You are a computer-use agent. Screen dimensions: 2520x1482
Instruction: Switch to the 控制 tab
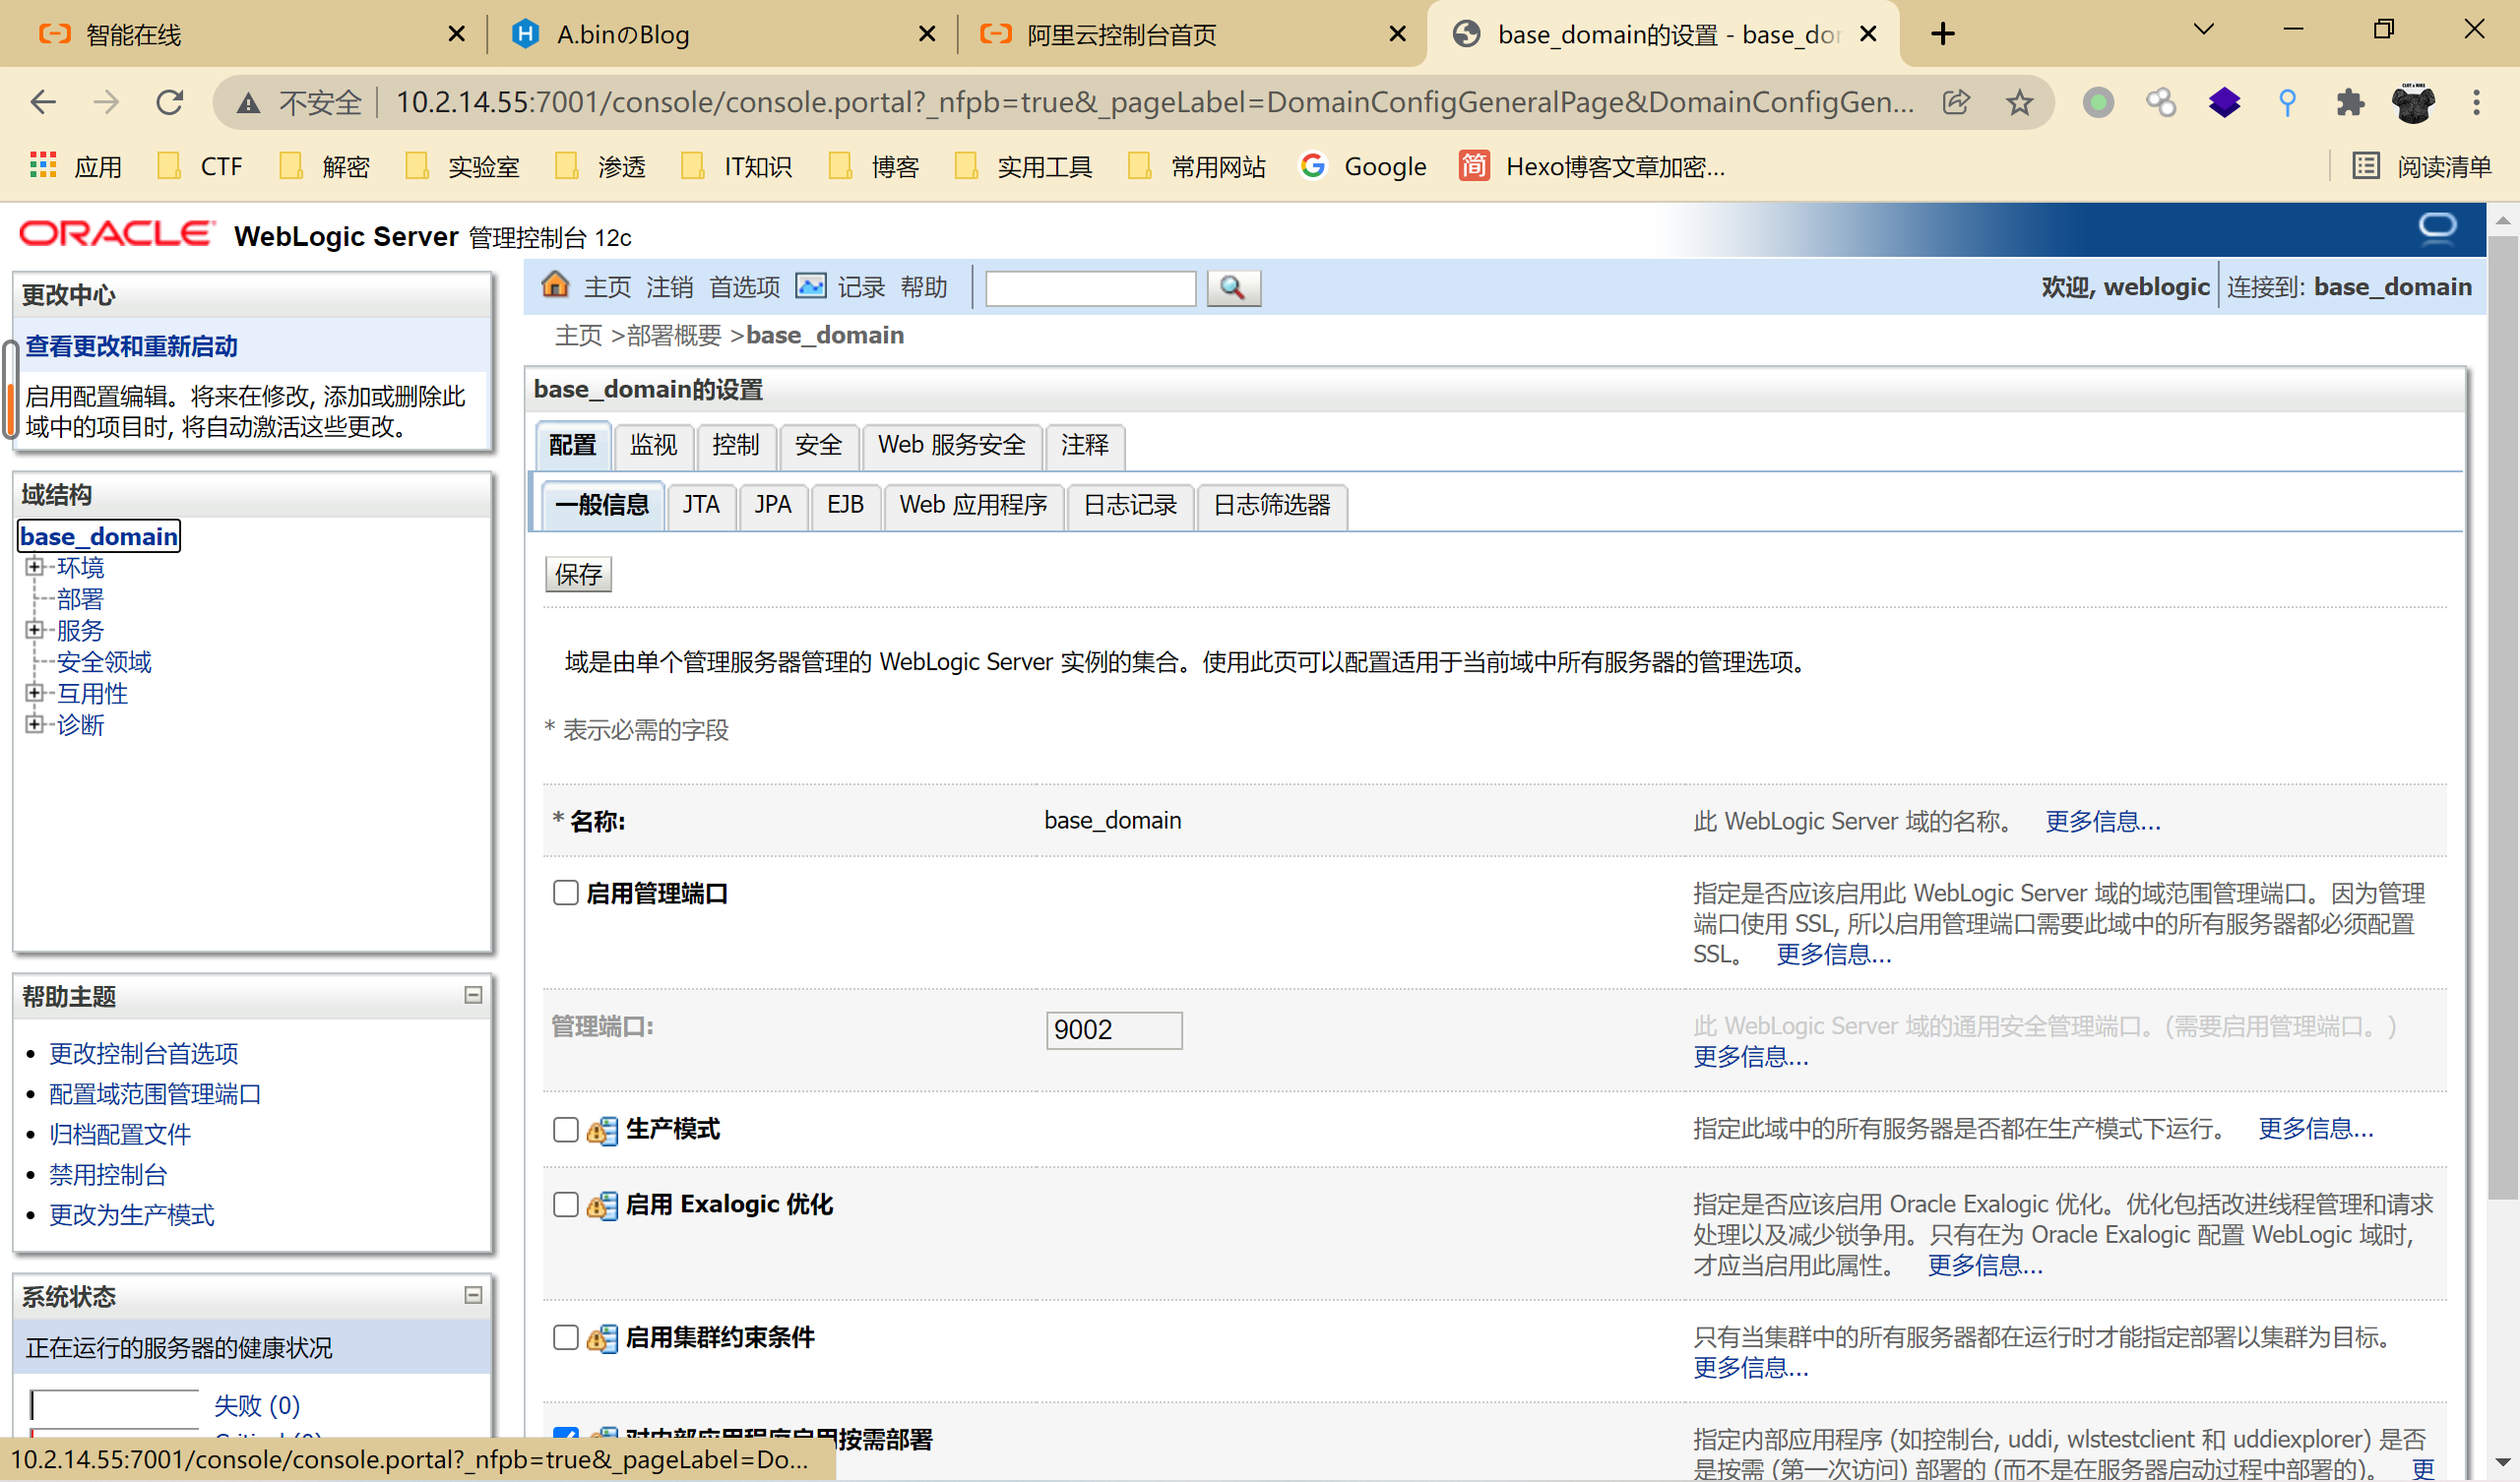click(x=735, y=445)
